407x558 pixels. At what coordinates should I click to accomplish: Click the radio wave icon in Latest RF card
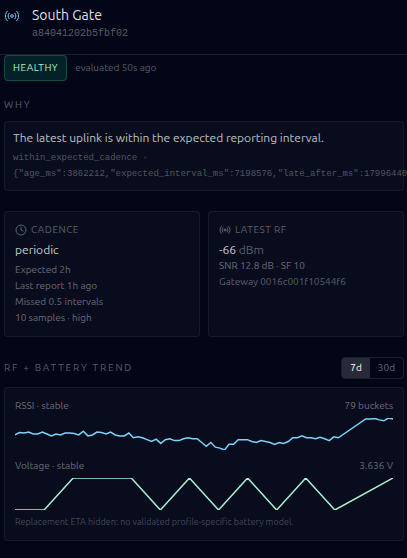click(225, 230)
